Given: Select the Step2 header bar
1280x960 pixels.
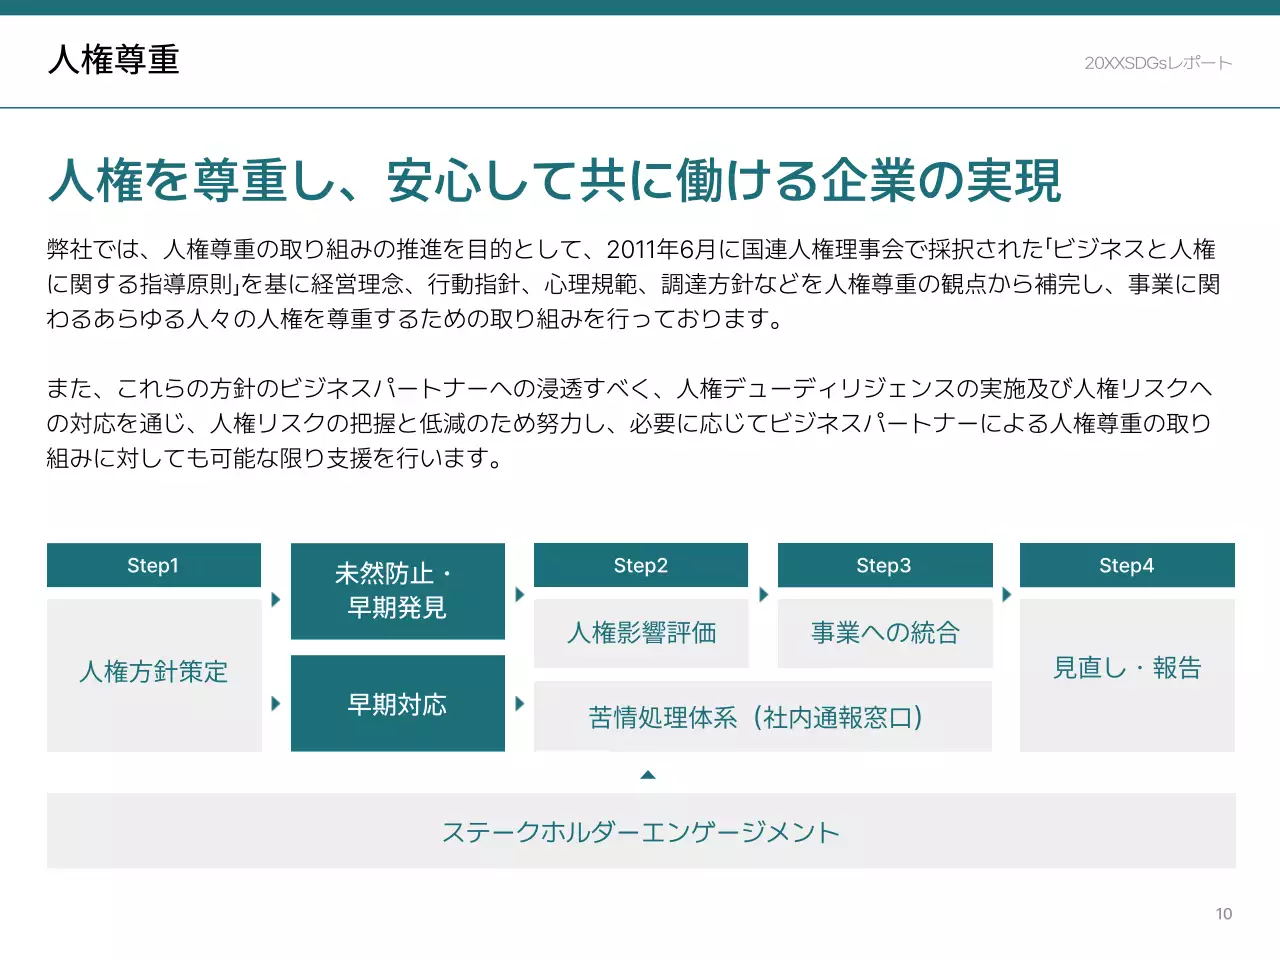Looking at the screenshot, I should 641,565.
